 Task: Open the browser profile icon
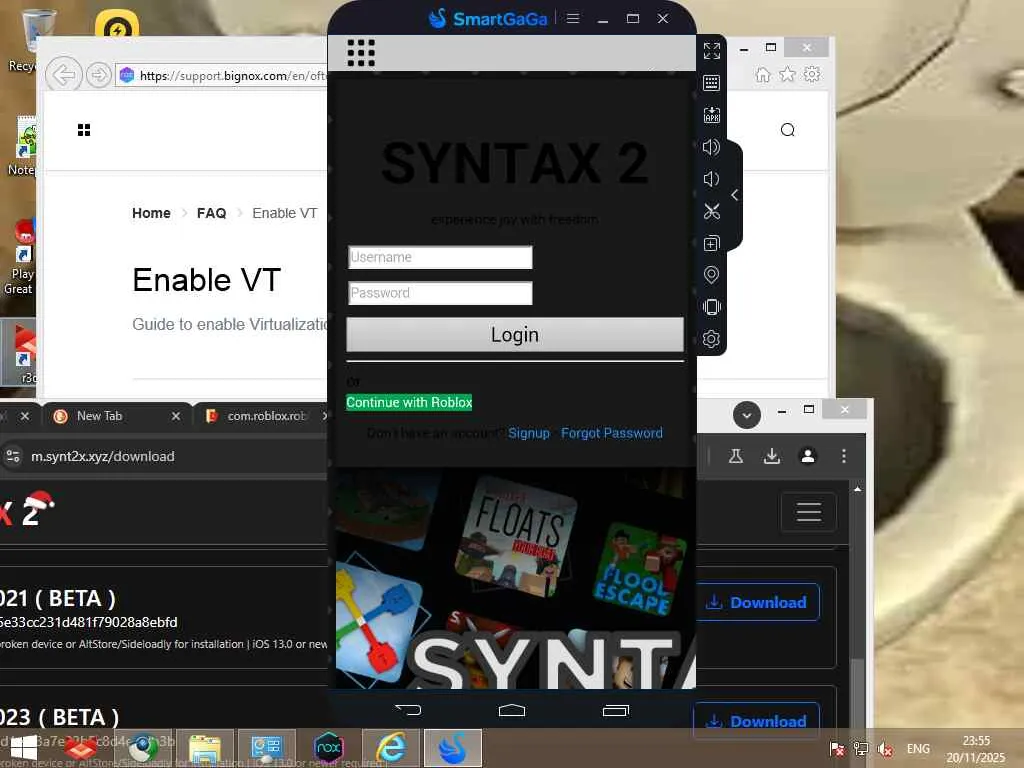click(x=808, y=456)
